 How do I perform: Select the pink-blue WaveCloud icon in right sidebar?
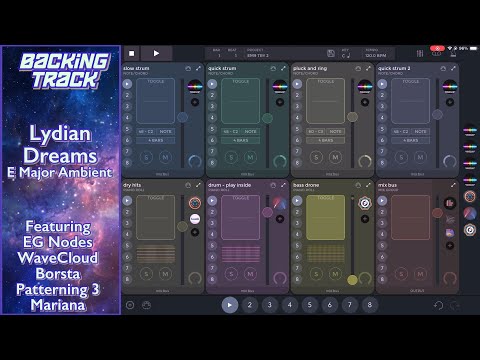(x=470, y=213)
